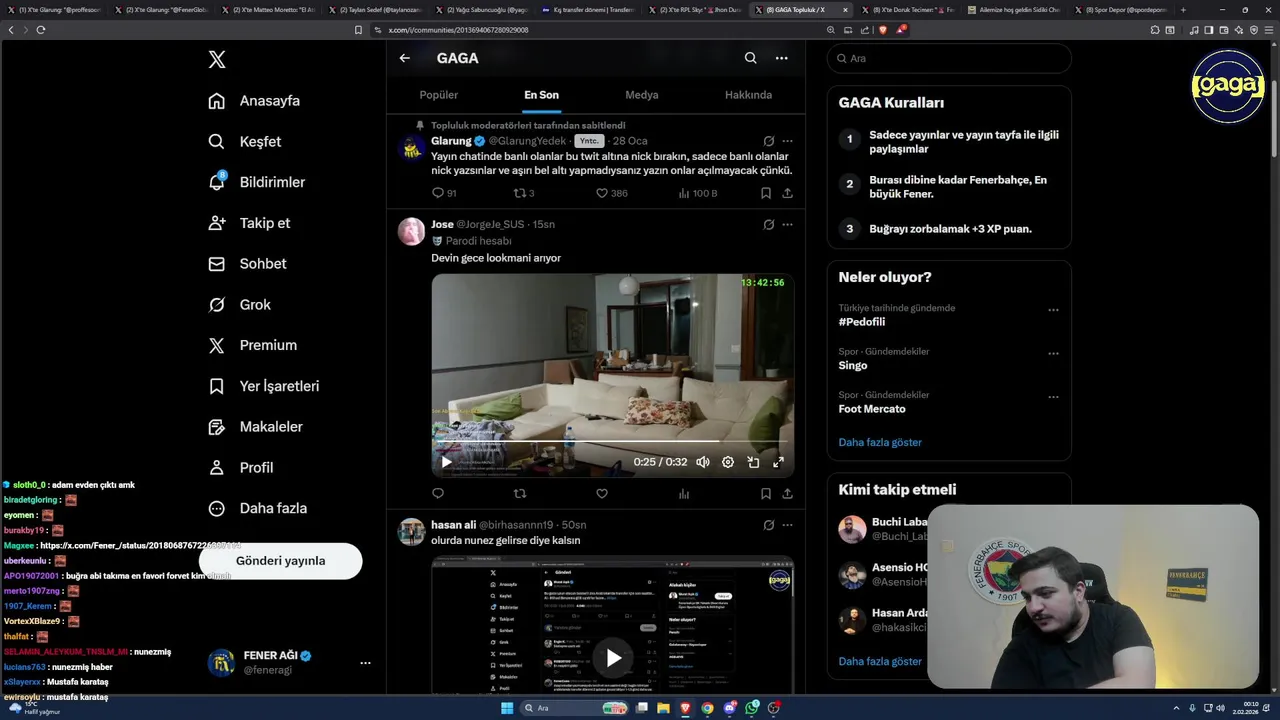Switch to the Hakkında tab
Image resolution: width=1280 pixels, height=720 pixels.
pos(748,95)
